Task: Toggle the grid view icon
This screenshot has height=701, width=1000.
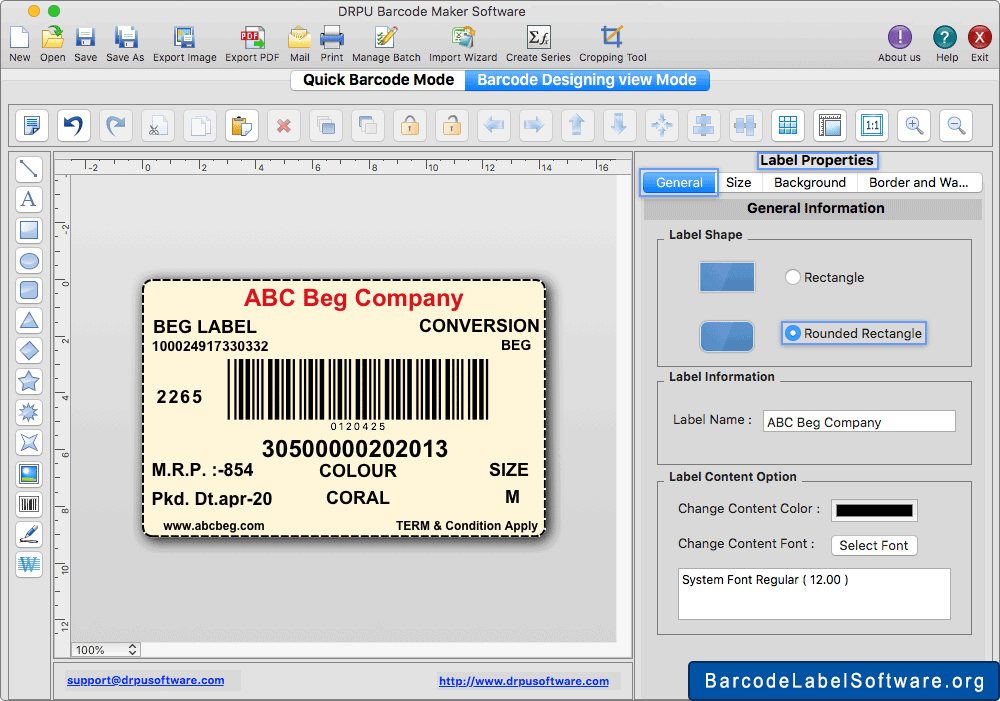Action: tap(788, 125)
